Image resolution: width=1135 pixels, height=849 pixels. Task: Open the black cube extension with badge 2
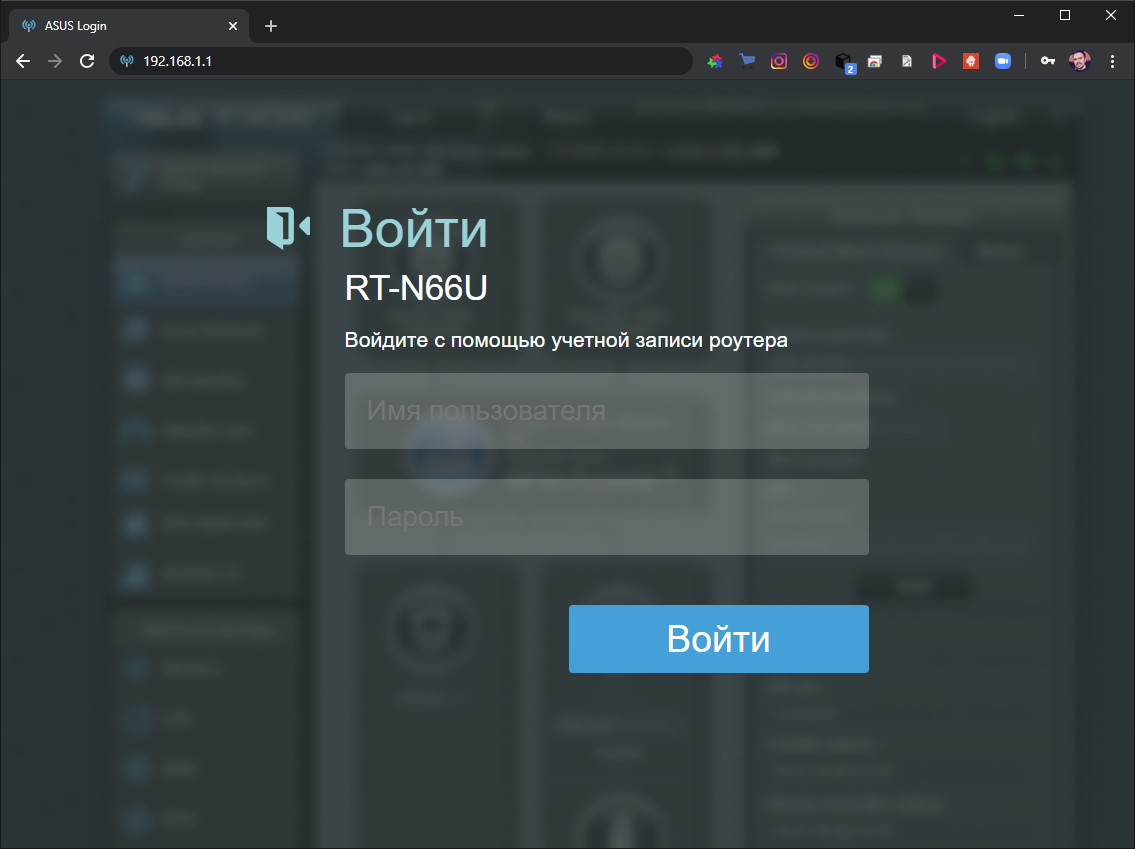(843, 62)
